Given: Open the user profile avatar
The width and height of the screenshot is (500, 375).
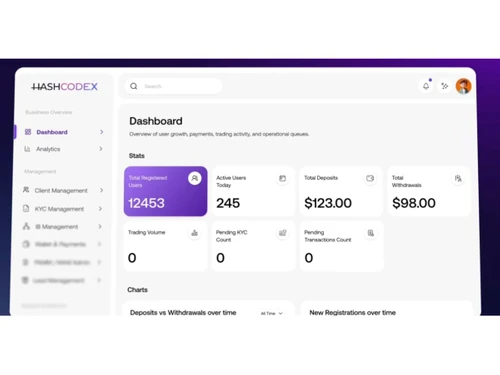Looking at the screenshot, I should (463, 86).
